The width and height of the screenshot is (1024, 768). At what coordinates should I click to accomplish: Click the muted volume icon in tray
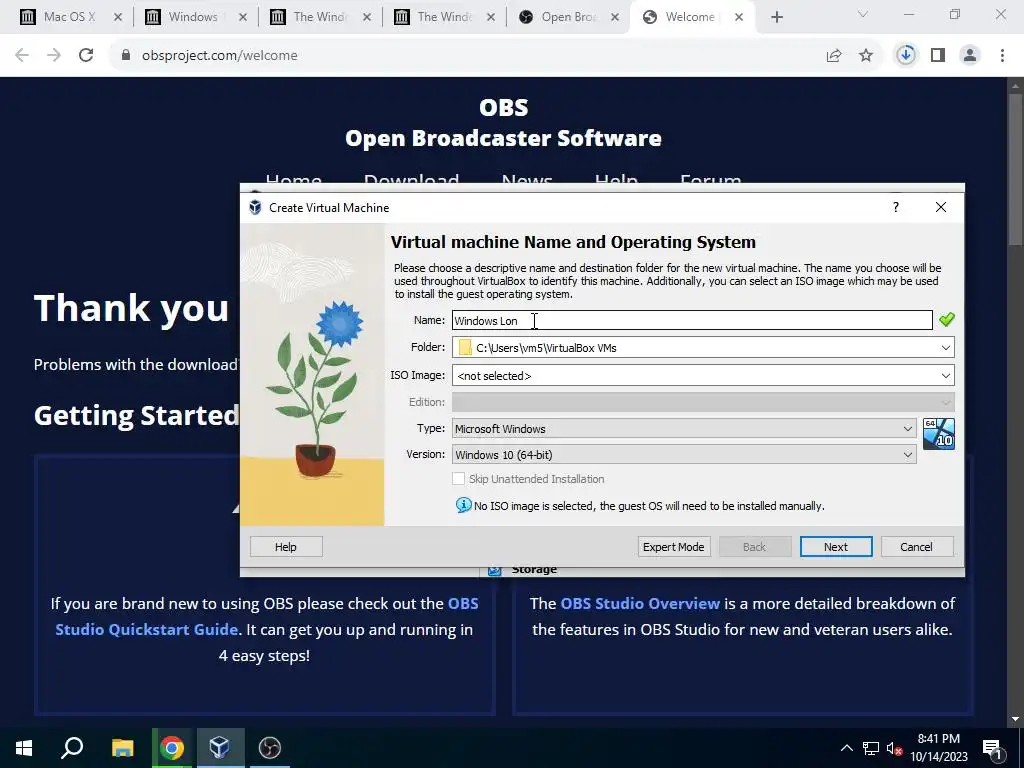pyautogui.click(x=894, y=748)
